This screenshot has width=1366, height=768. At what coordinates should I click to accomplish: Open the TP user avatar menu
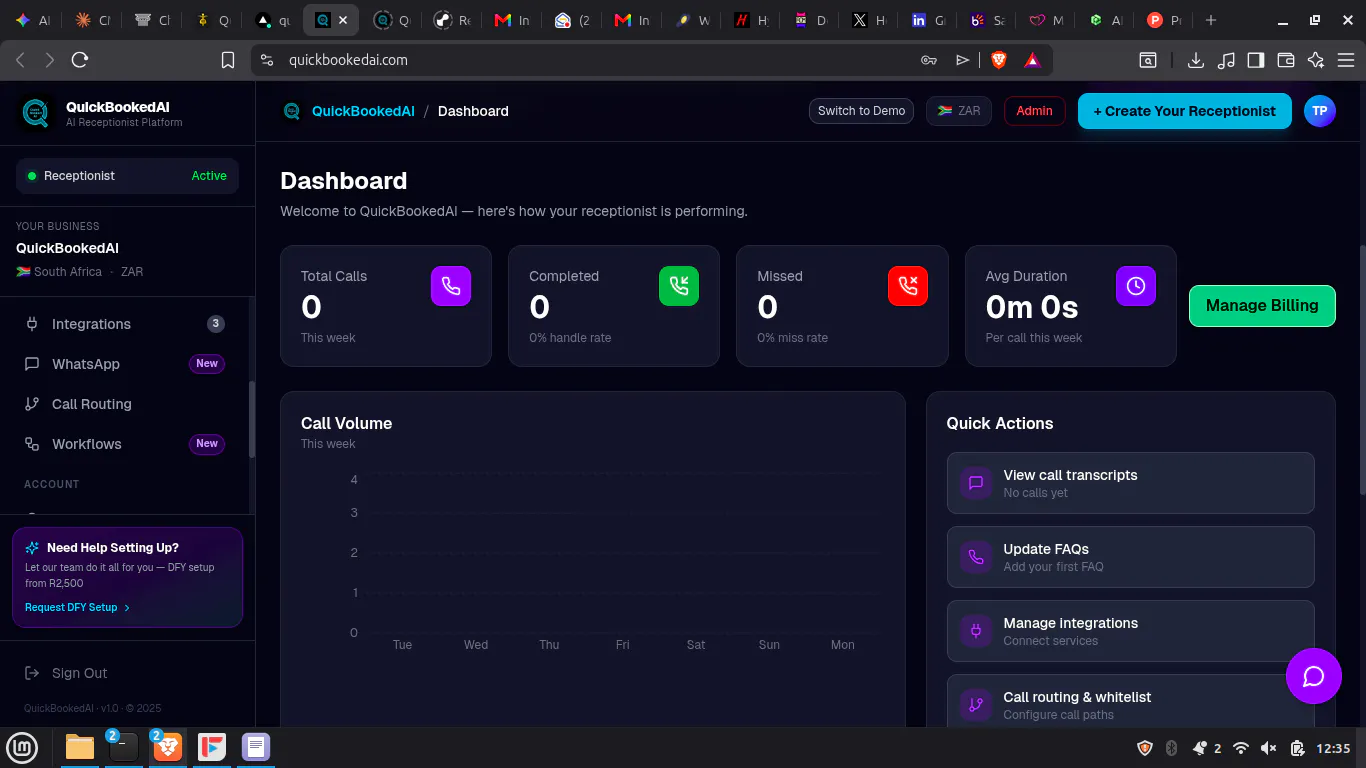[1320, 111]
